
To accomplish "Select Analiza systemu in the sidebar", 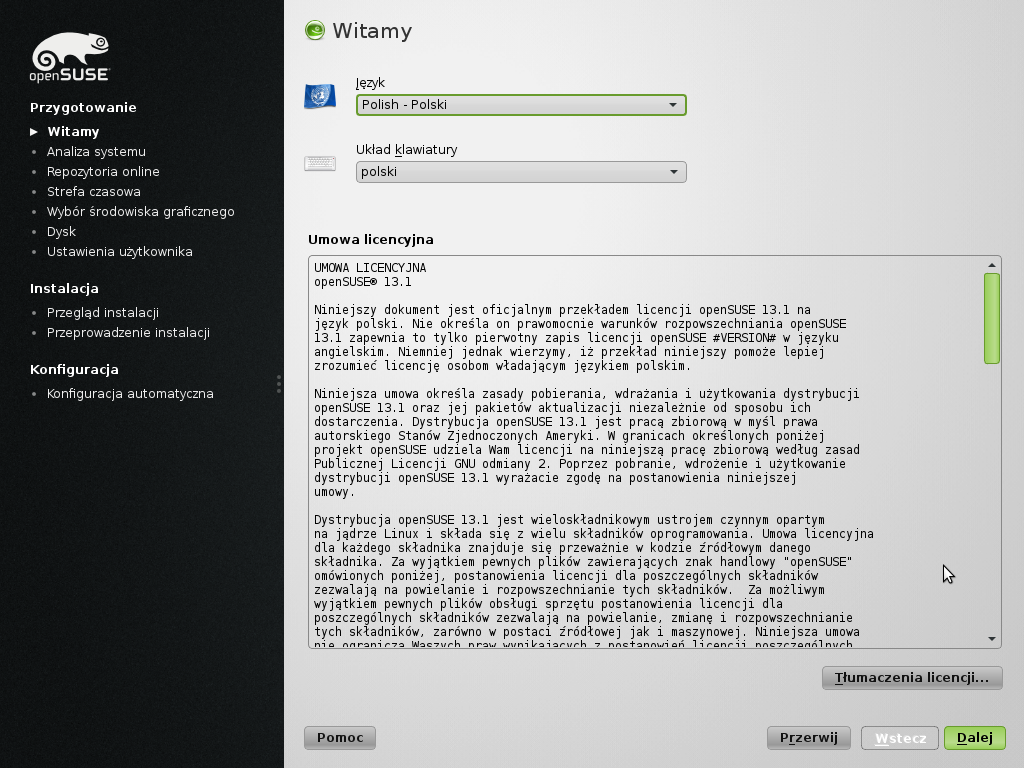I will click(x=96, y=152).
